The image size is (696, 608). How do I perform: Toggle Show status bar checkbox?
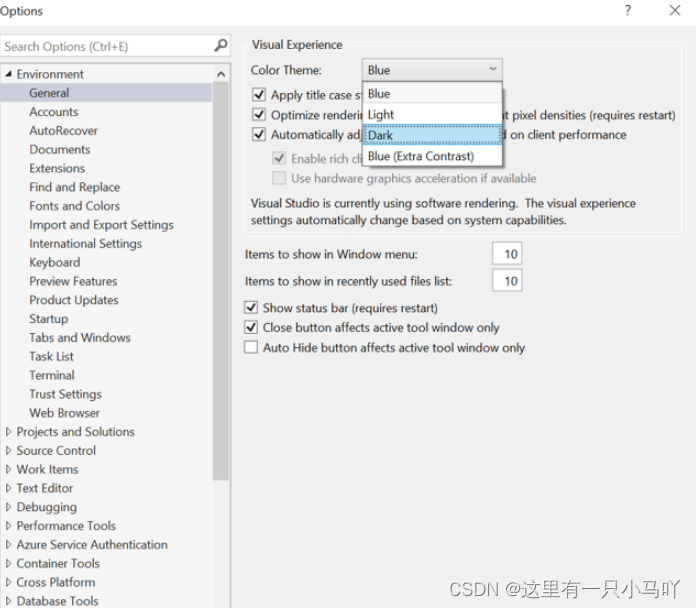[x=251, y=308]
